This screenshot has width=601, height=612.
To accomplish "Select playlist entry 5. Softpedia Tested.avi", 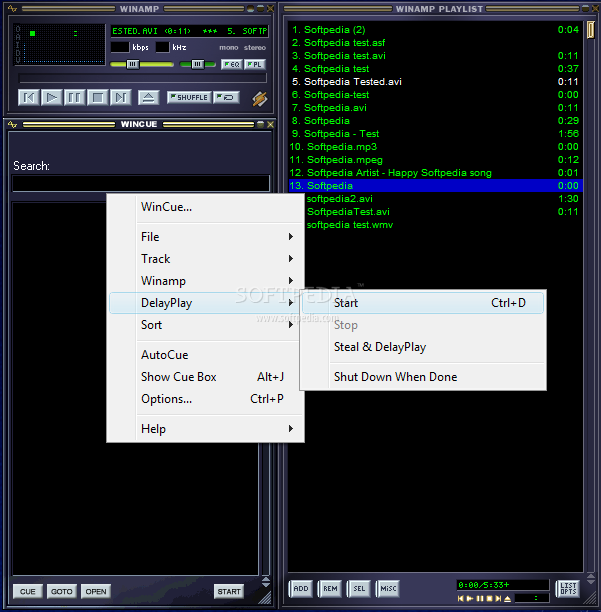I will (x=436, y=82).
